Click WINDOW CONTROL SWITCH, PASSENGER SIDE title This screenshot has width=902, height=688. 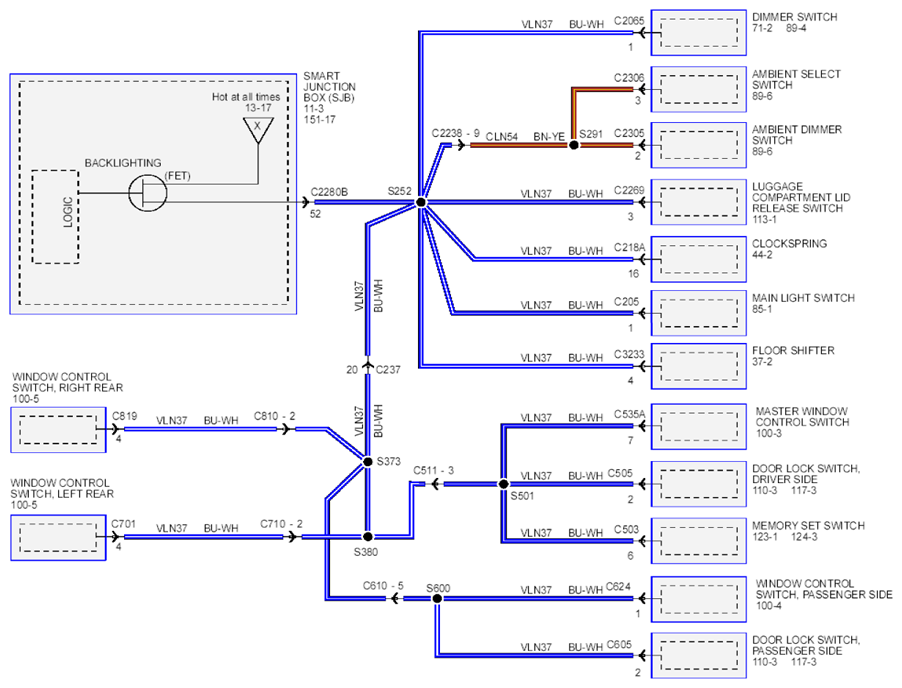[x=824, y=589]
